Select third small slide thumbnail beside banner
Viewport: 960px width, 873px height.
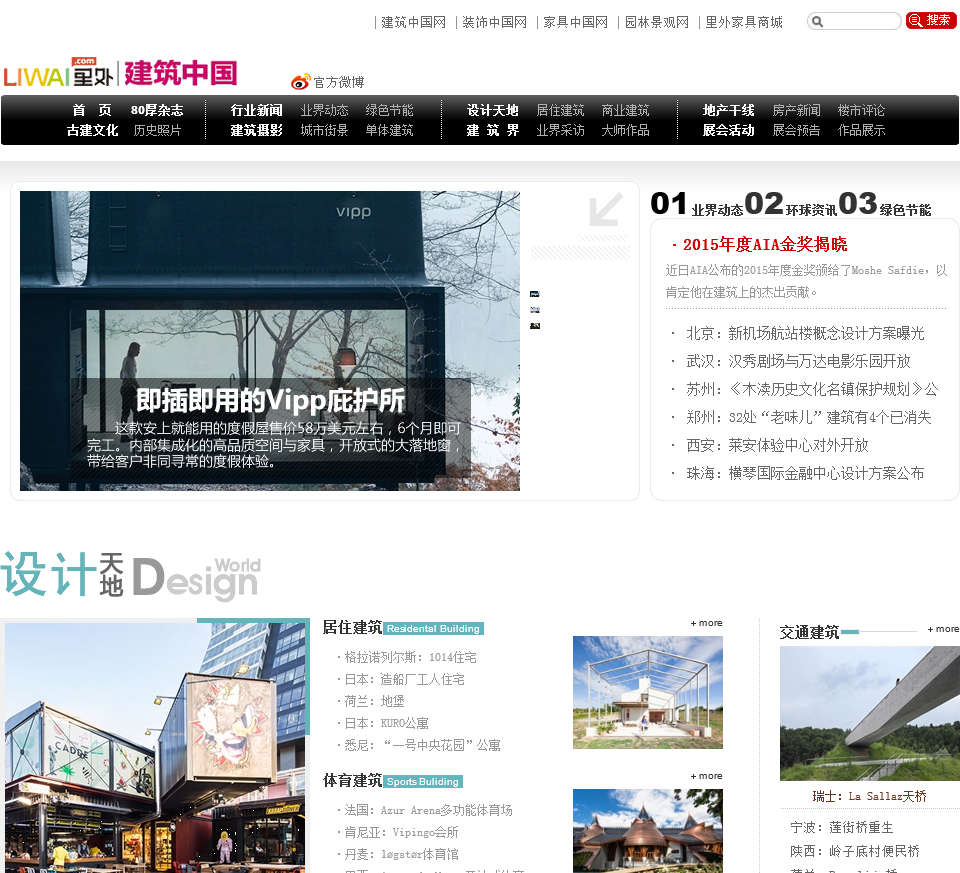pos(534,326)
